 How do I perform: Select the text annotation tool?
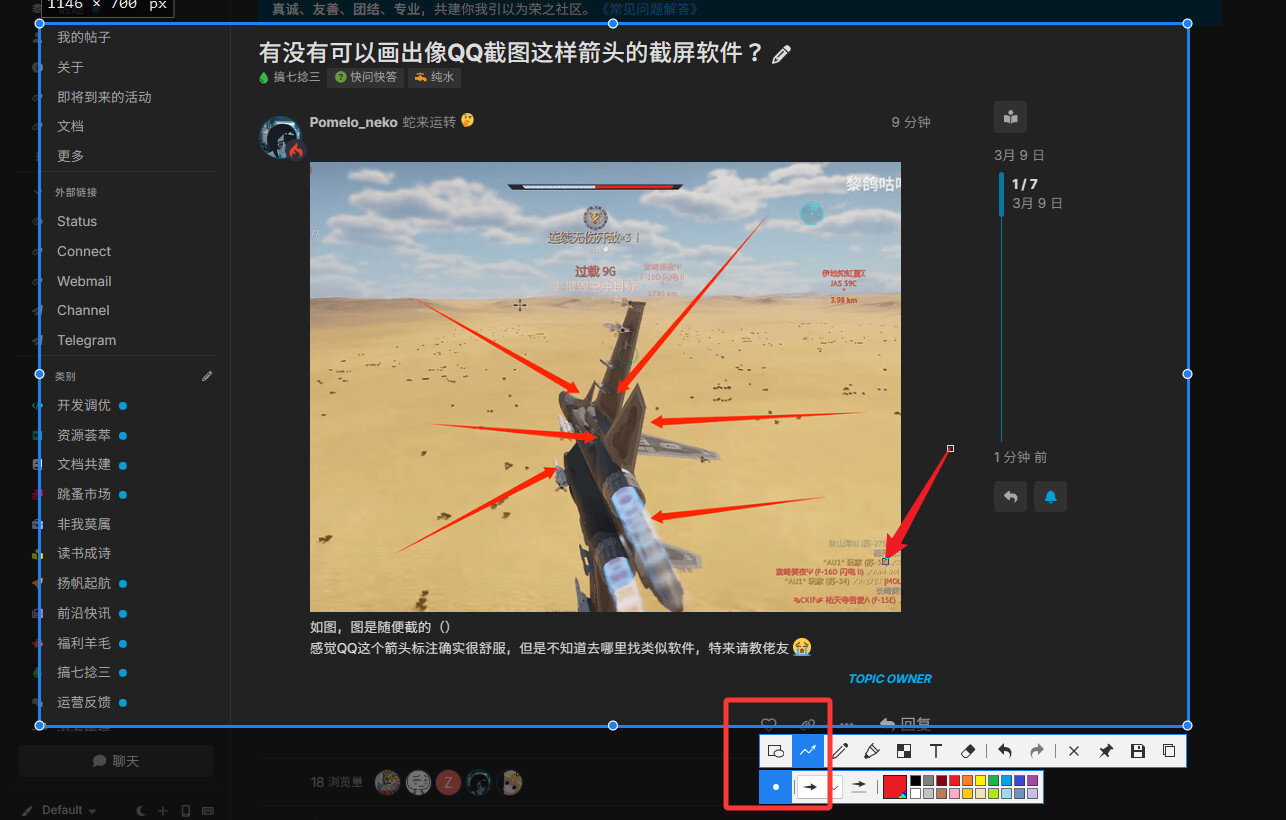coord(935,751)
